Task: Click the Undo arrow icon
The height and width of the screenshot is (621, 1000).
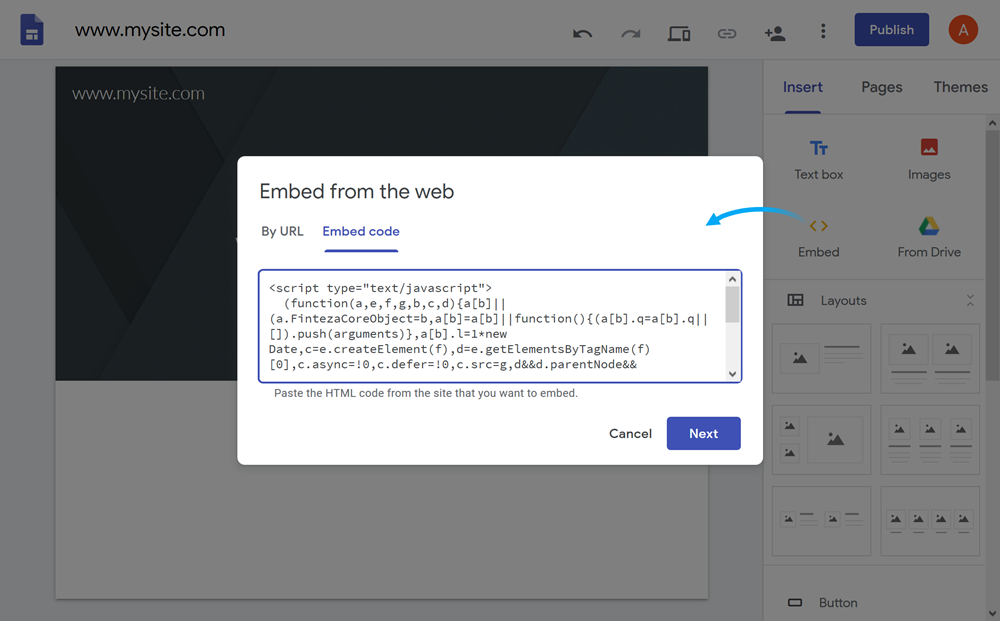Action: [x=582, y=33]
